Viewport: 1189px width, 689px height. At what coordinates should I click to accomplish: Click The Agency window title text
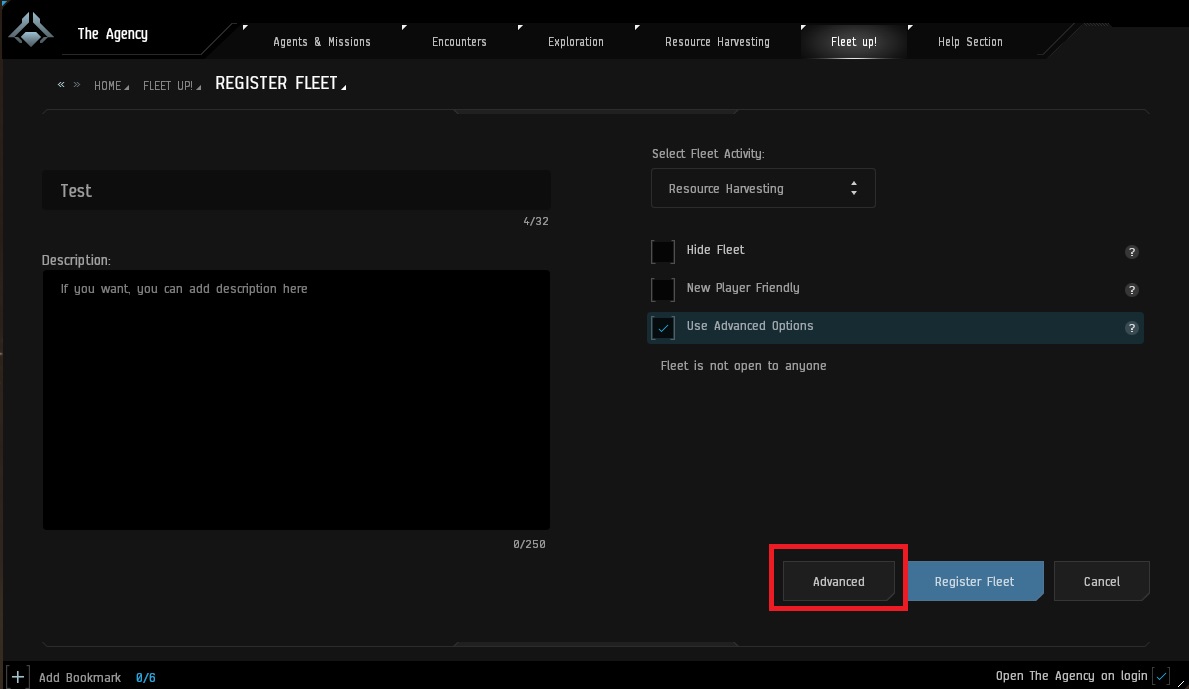(x=112, y=33)
